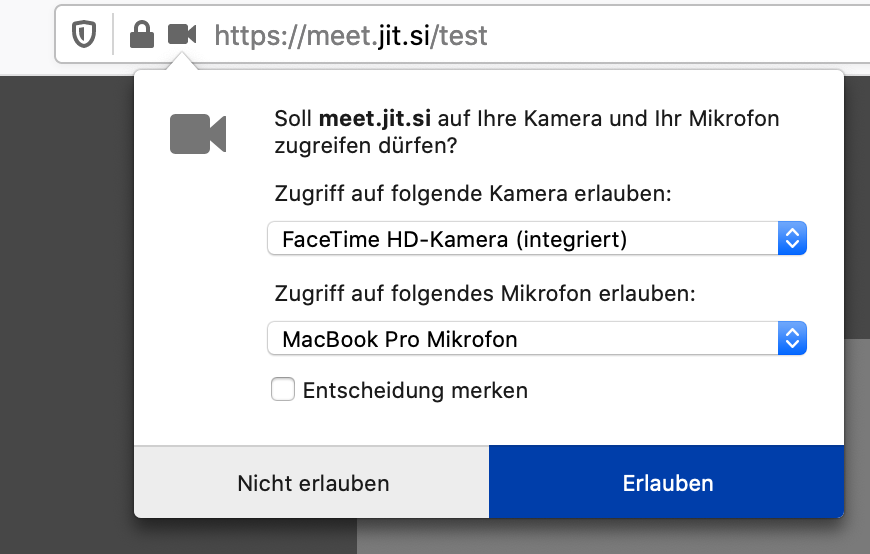
Task: Click the "Zugriff auf folgendes Mikrofon erlauben" label
Action: 484,294
